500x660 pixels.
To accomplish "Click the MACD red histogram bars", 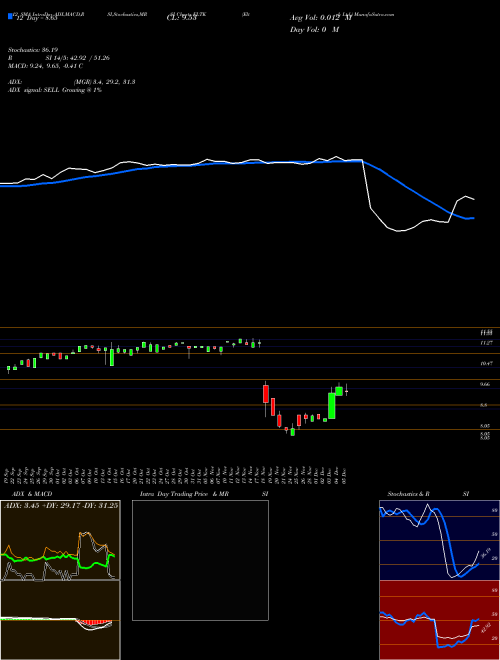I will [94, 622].
